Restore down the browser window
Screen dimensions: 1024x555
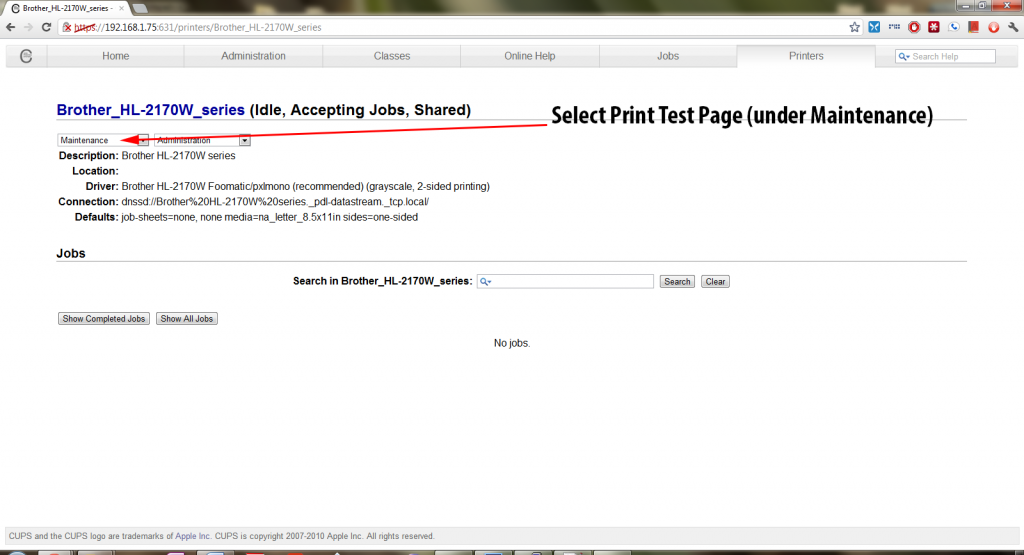coord(982,5)
